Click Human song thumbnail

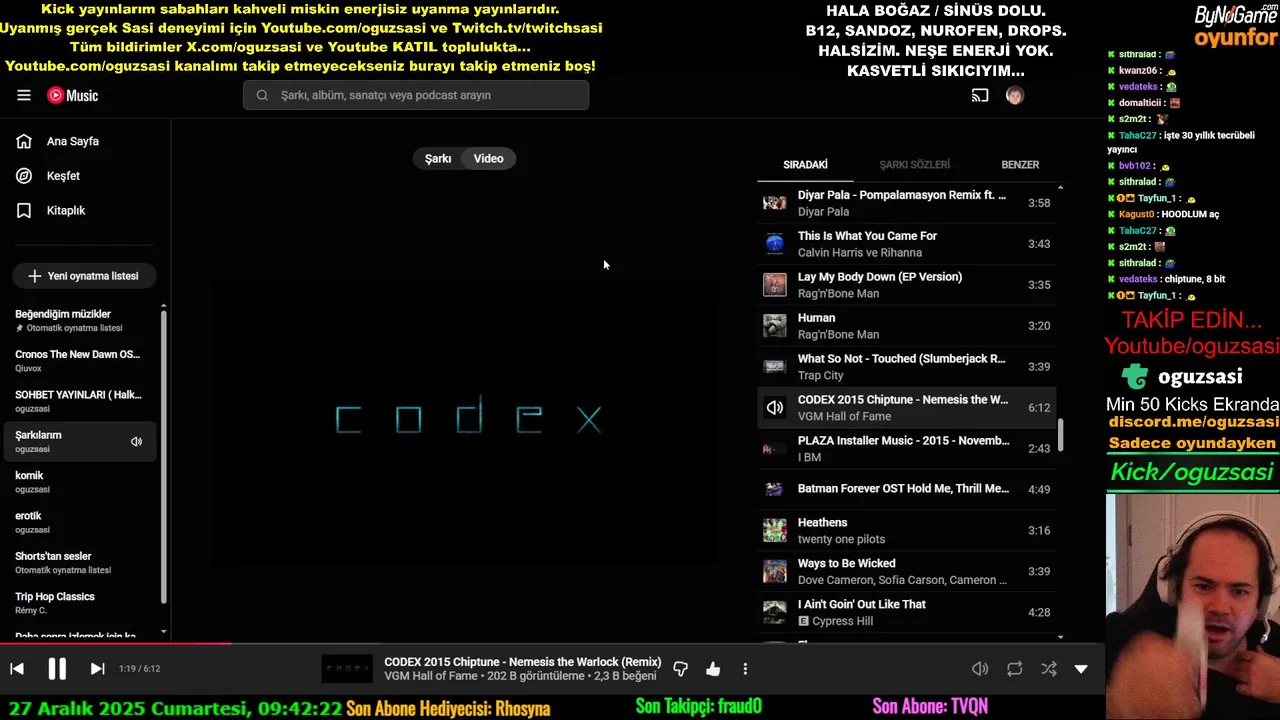coord(775,326)
